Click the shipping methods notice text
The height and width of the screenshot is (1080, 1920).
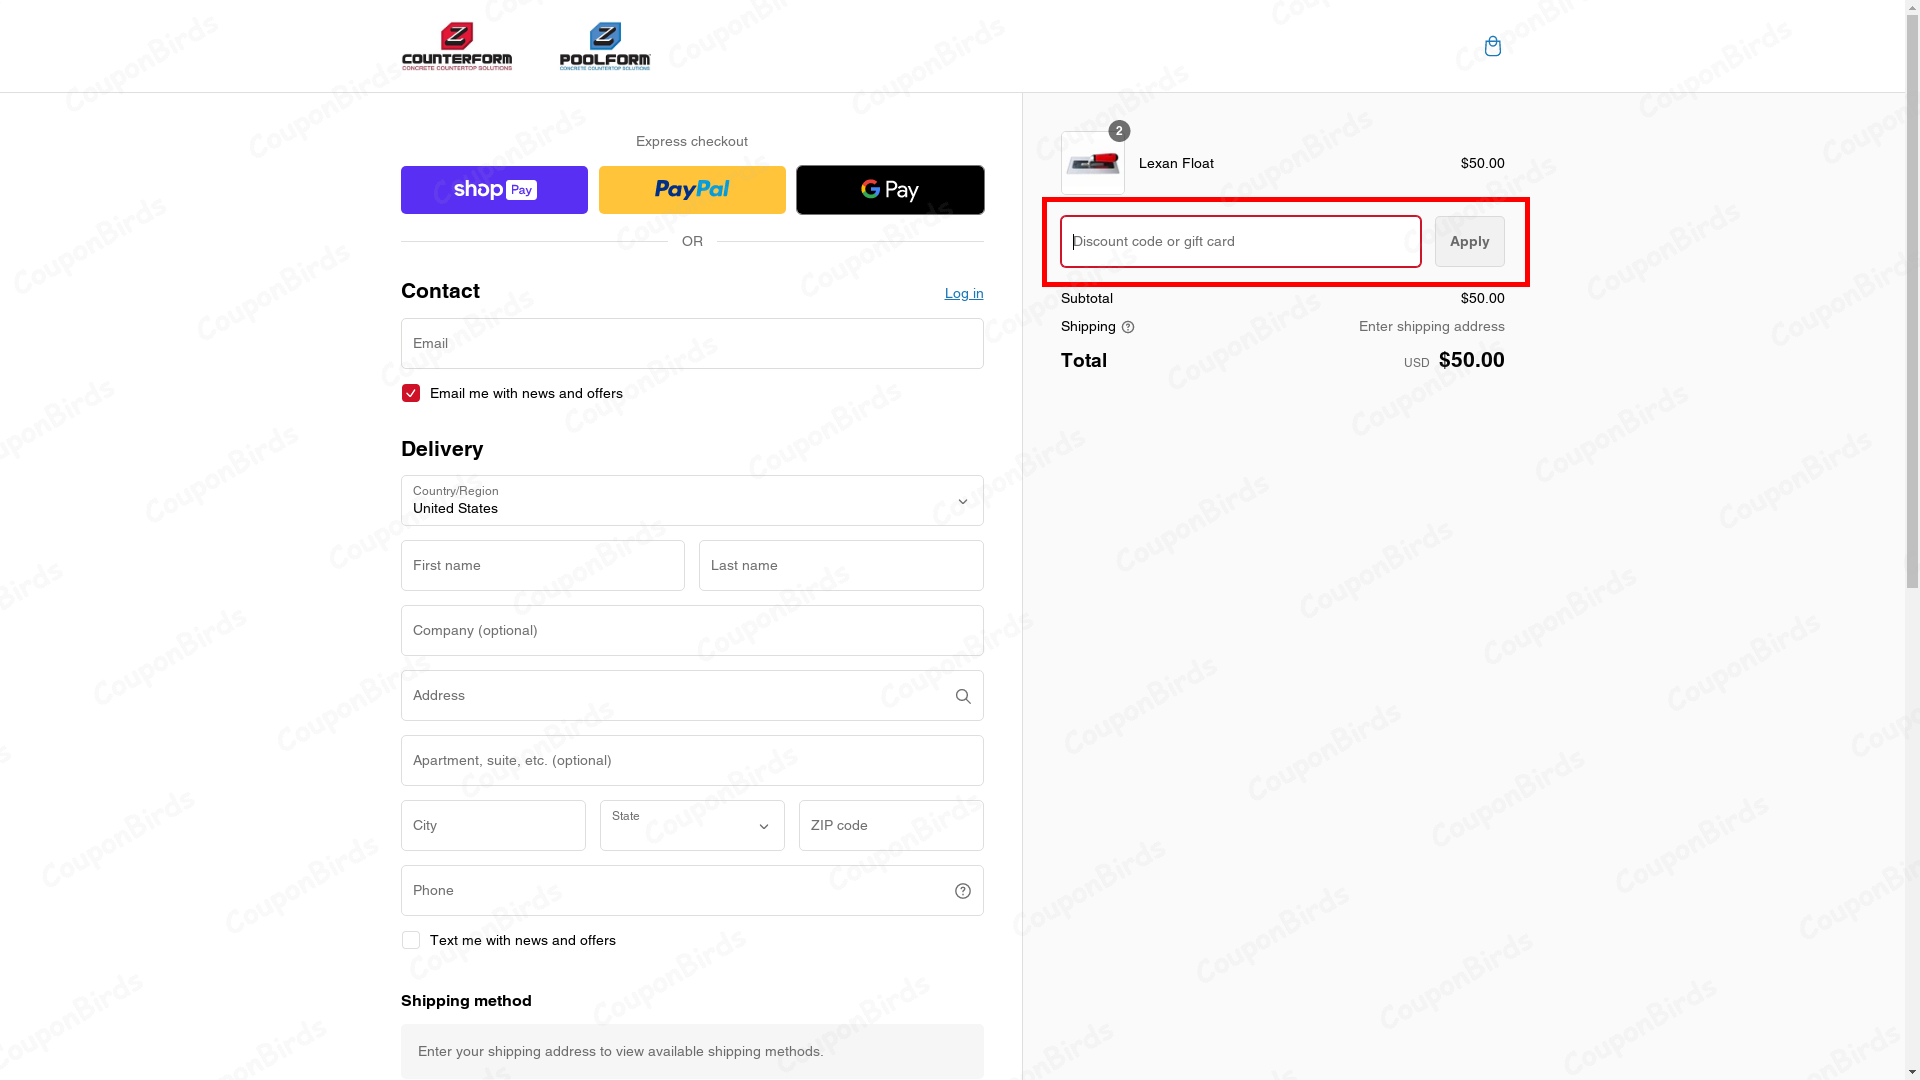[x=621, y=1051]
